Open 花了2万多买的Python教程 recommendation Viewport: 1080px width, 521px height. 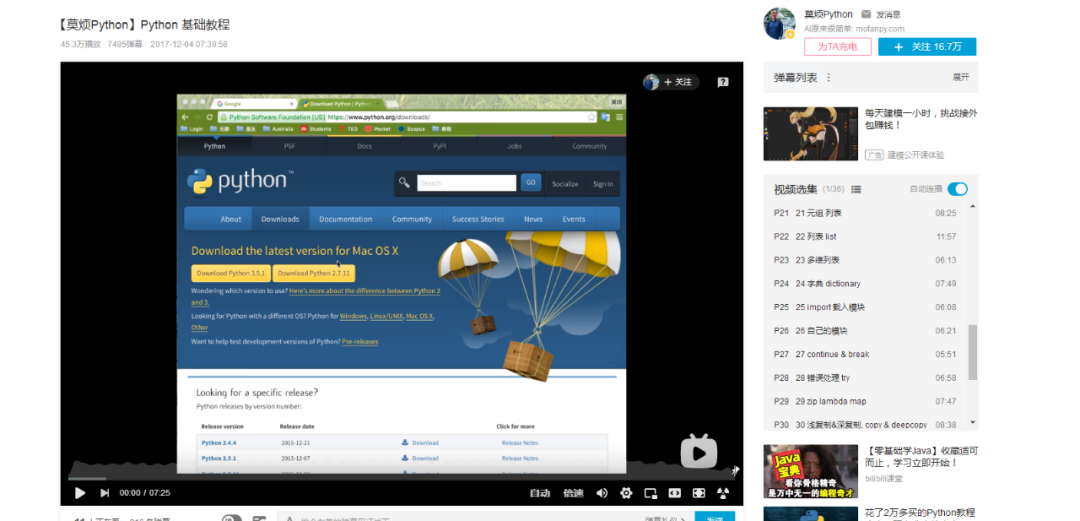pyautogui.click(x=921, y=513)
